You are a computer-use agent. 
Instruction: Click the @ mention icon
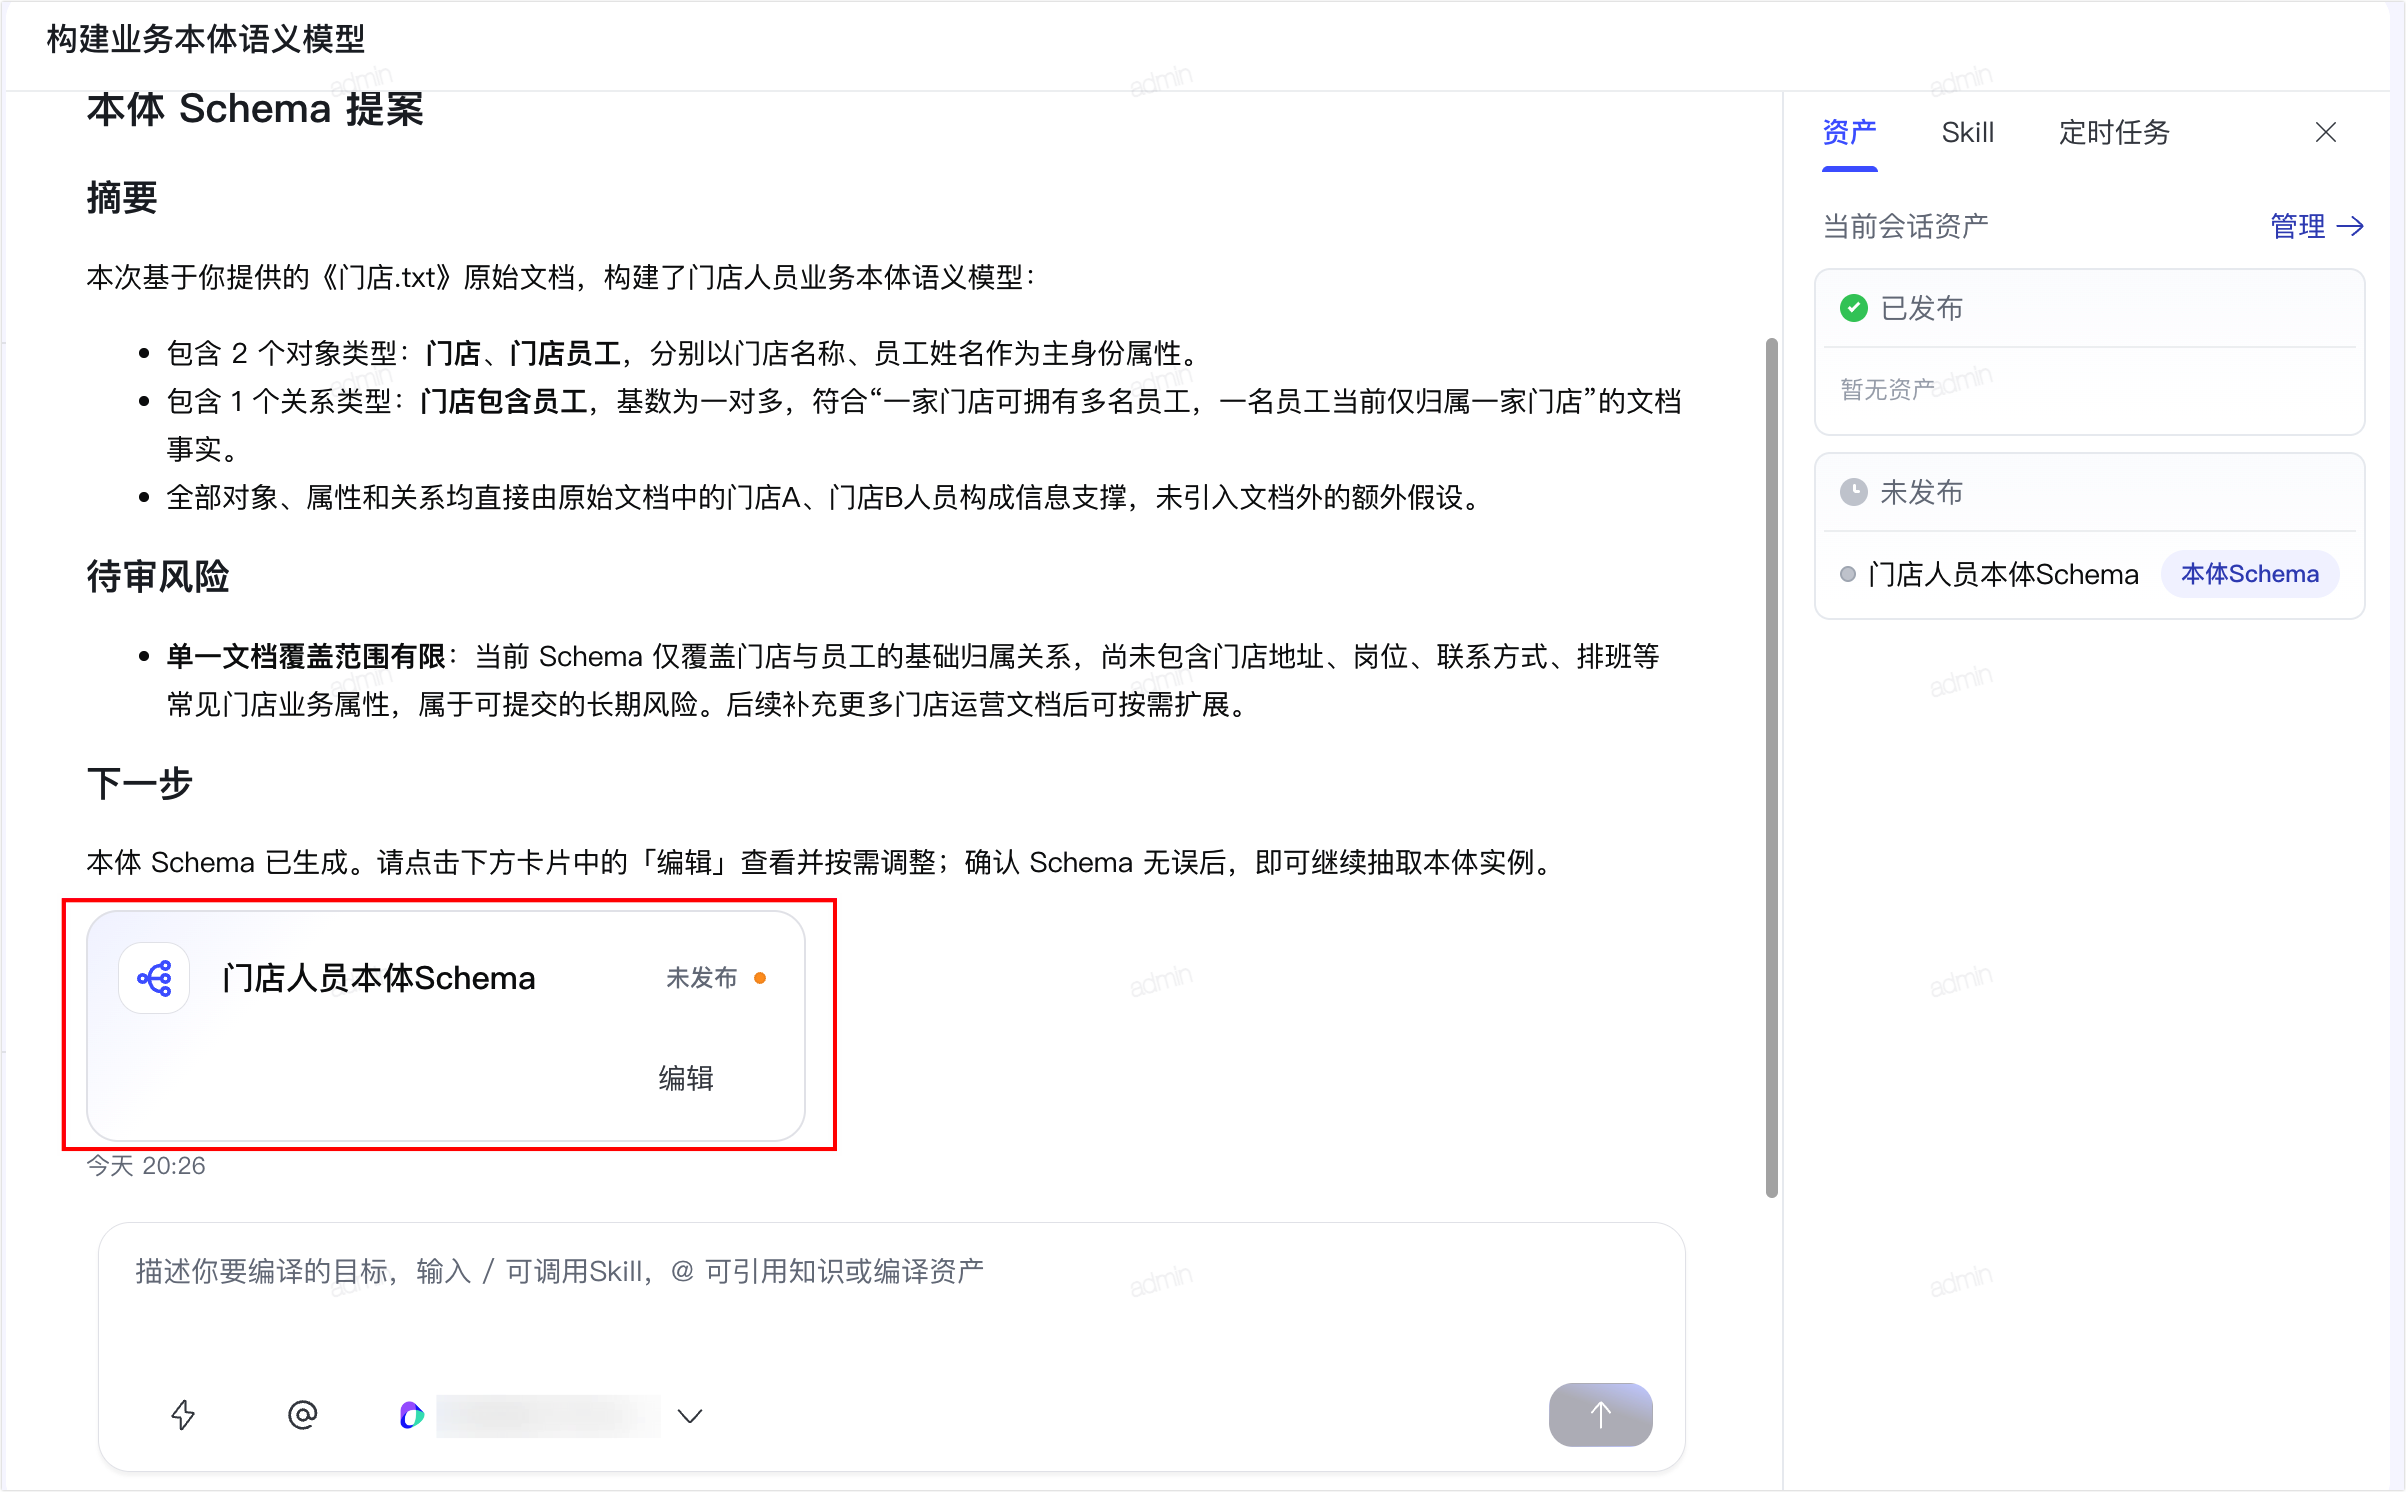[x=302, y=1415]
